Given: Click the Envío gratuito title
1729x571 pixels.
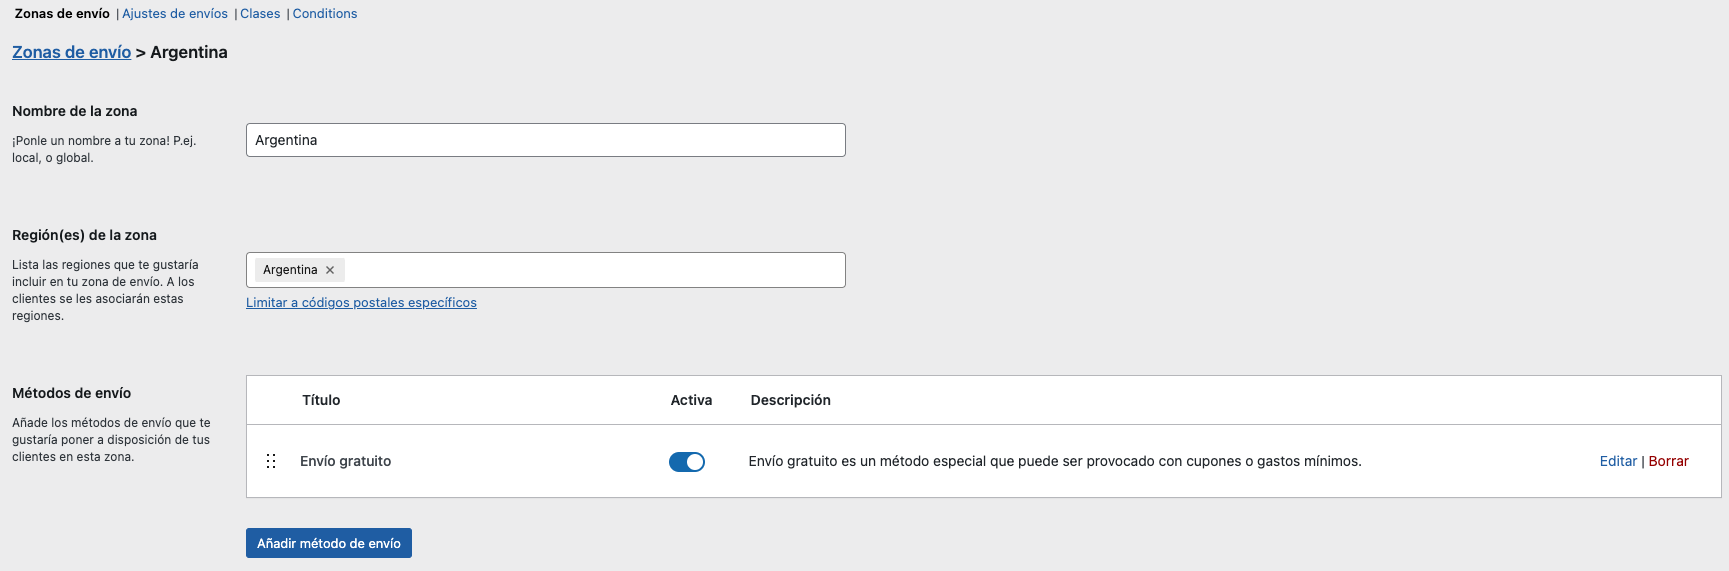Looking at the screenshot, I should (x=345, y=461).
